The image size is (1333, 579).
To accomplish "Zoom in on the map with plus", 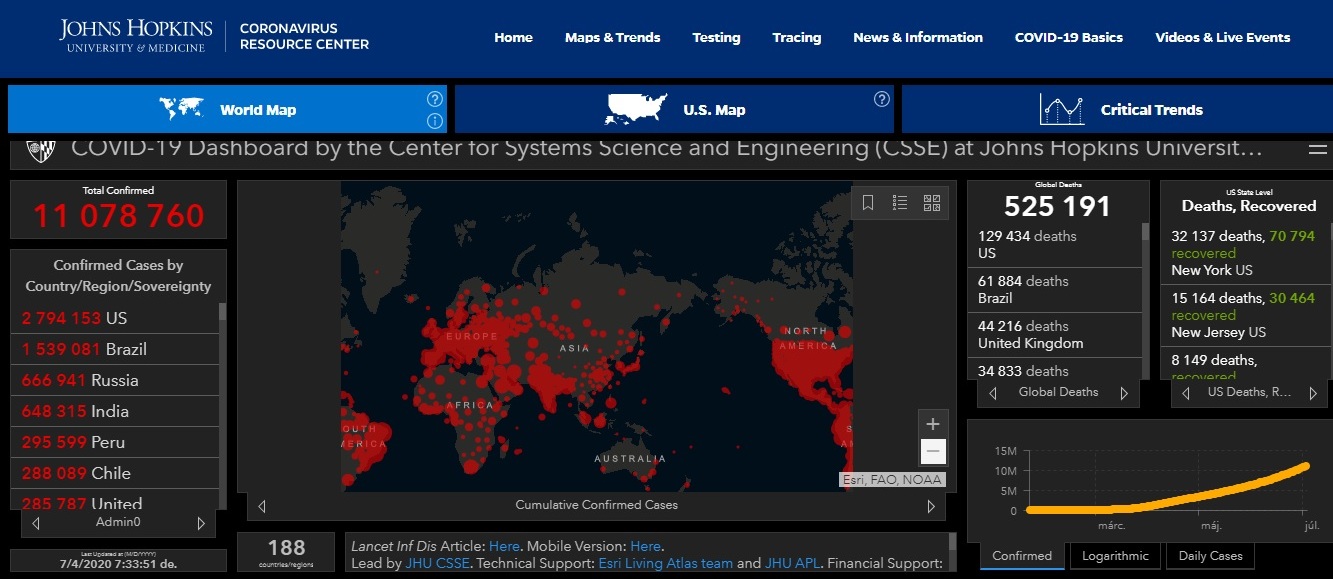I will [x=932, y=424].
